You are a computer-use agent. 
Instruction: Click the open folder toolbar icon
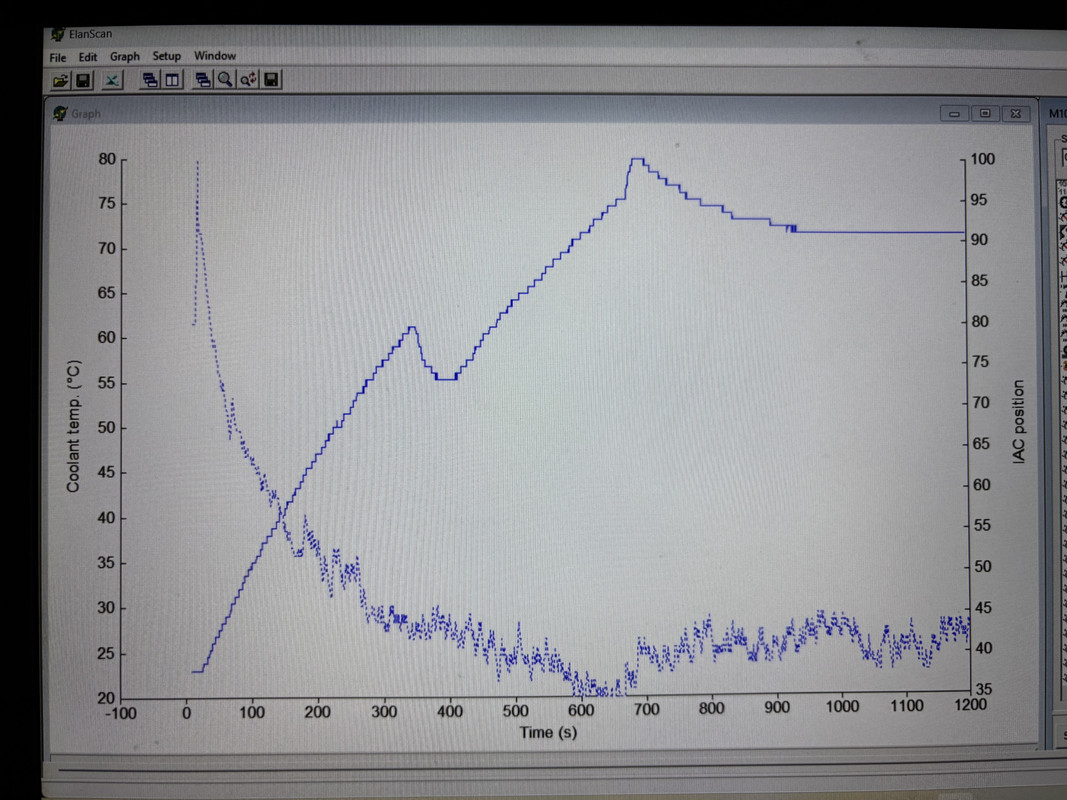[60, 81]
